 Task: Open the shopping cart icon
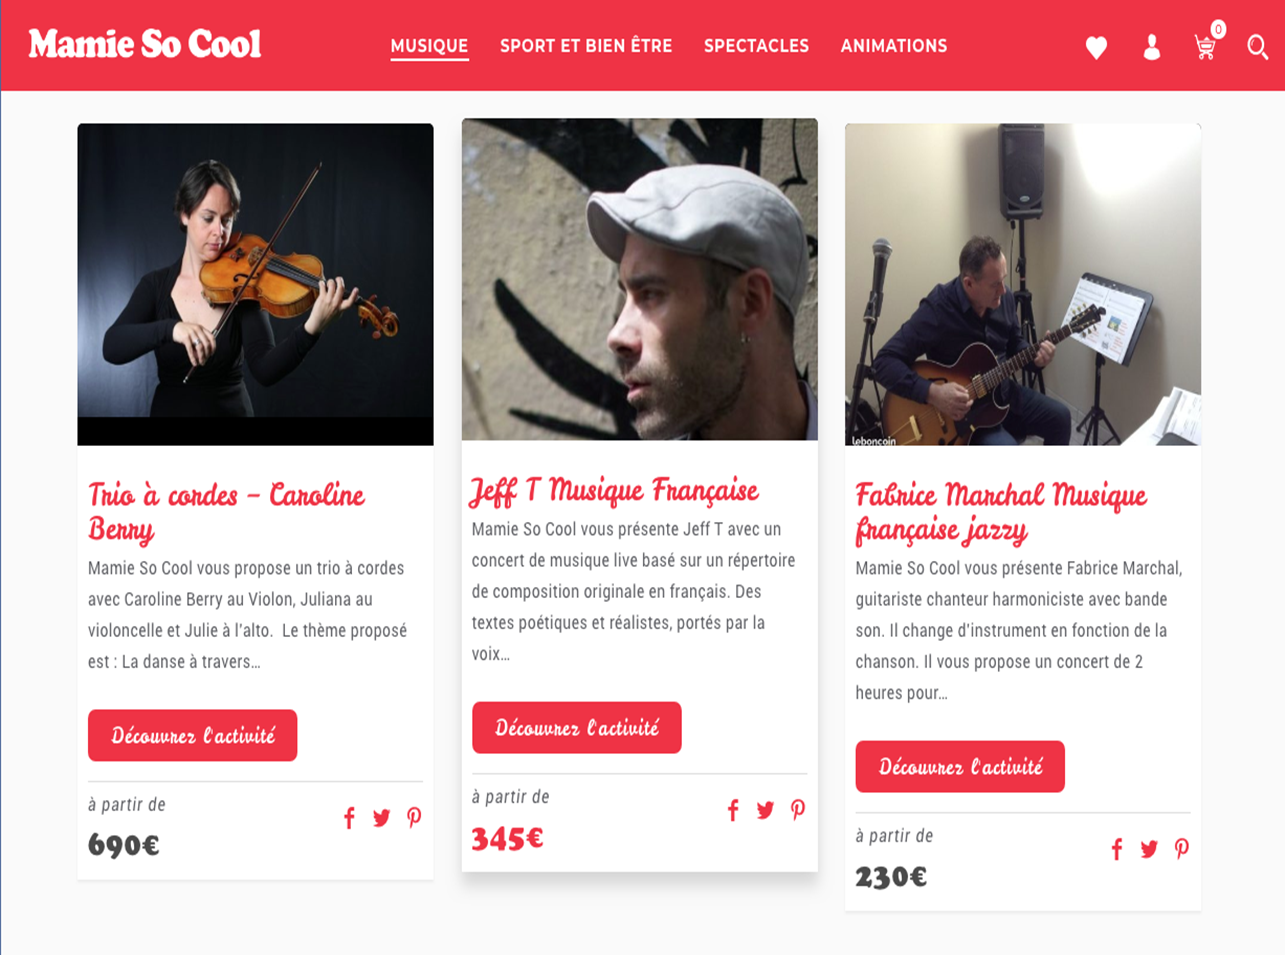coord(1206,46)
